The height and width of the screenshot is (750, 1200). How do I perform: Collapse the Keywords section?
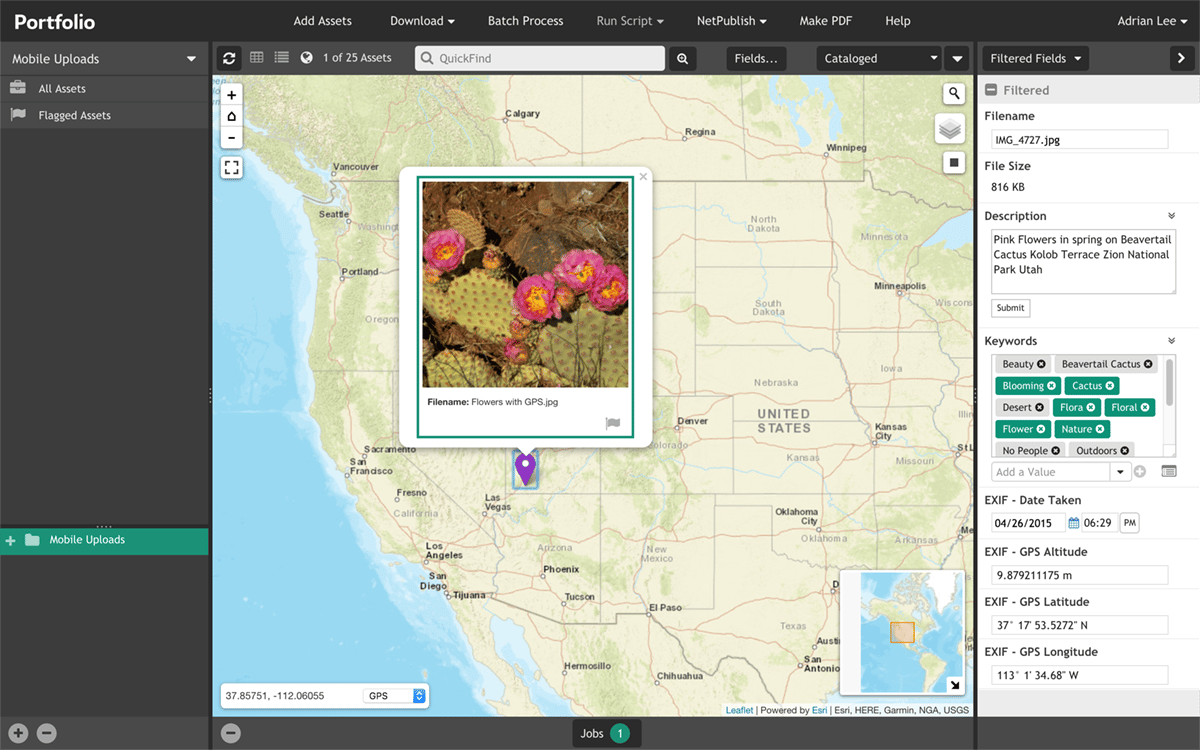pyautogui.click(x=1171, y=340)
